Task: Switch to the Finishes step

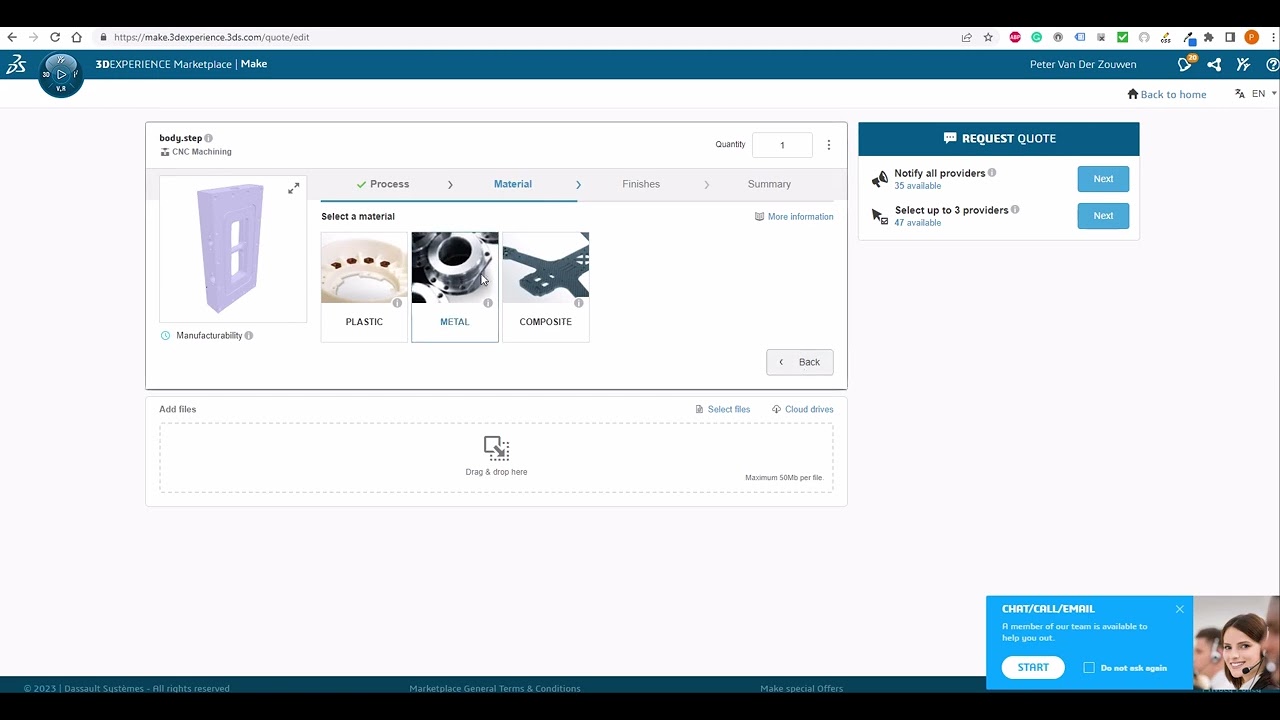Action: (641, 184)
